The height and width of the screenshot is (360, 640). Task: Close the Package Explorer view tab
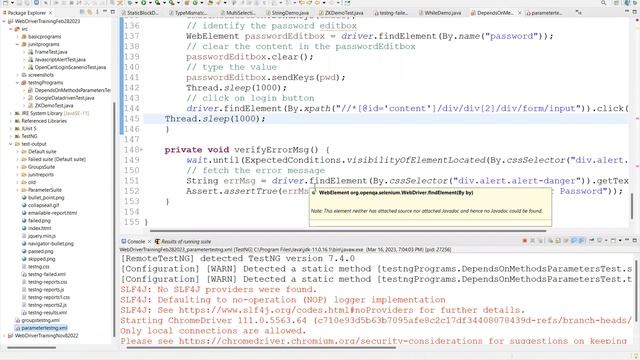[50, 13]
